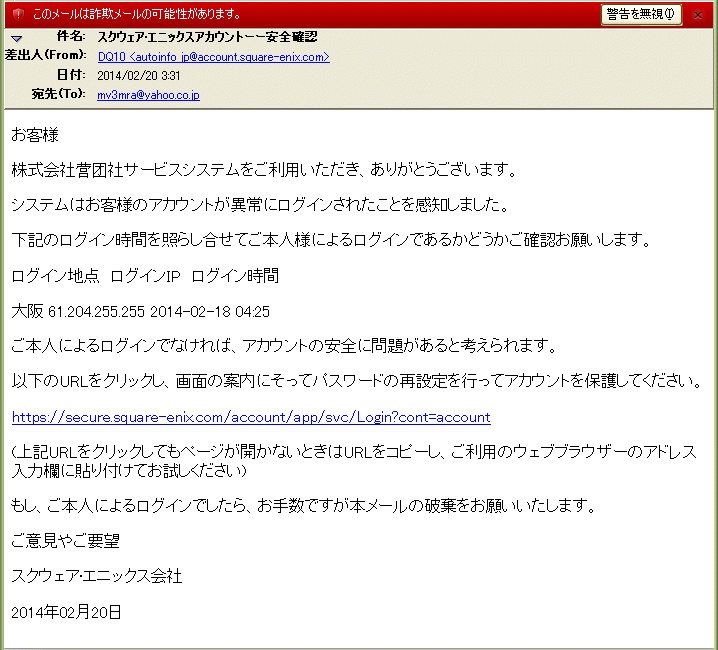Click the warning text このメールは詐欺メールの可能性があります
718x650 pixels.
pos(137,14)
